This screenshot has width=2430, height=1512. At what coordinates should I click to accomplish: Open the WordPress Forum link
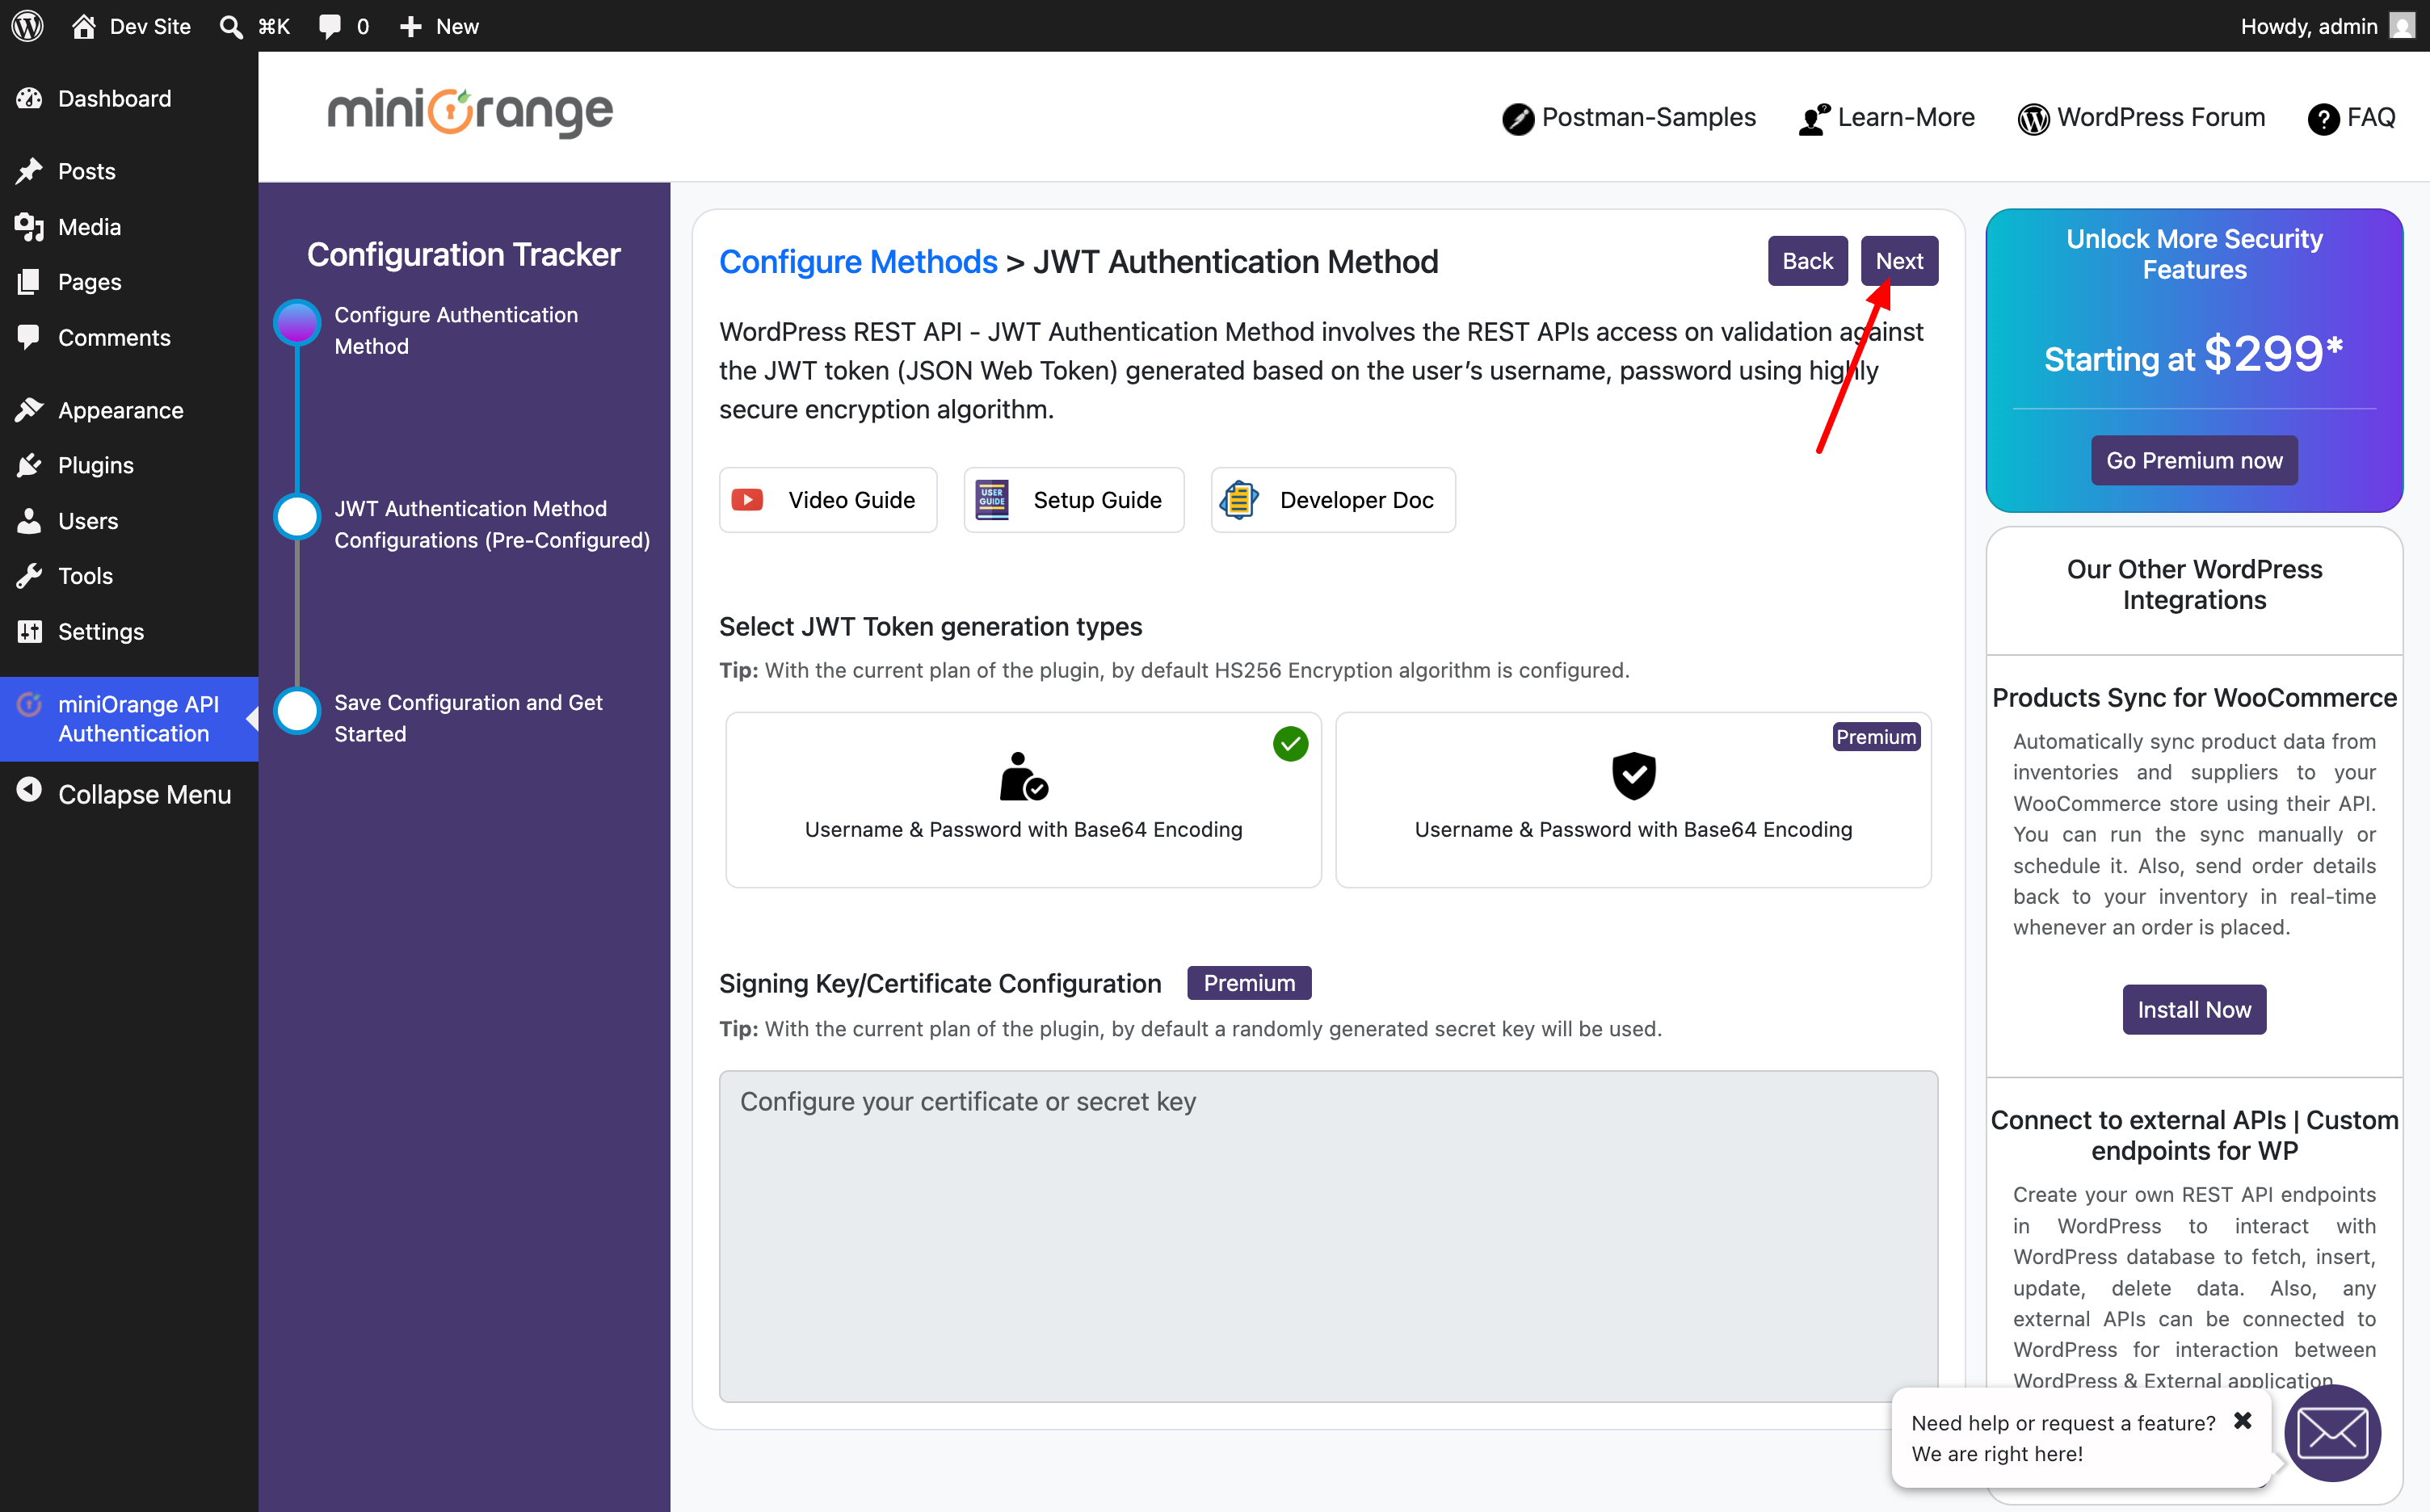tap(2141, 118)
